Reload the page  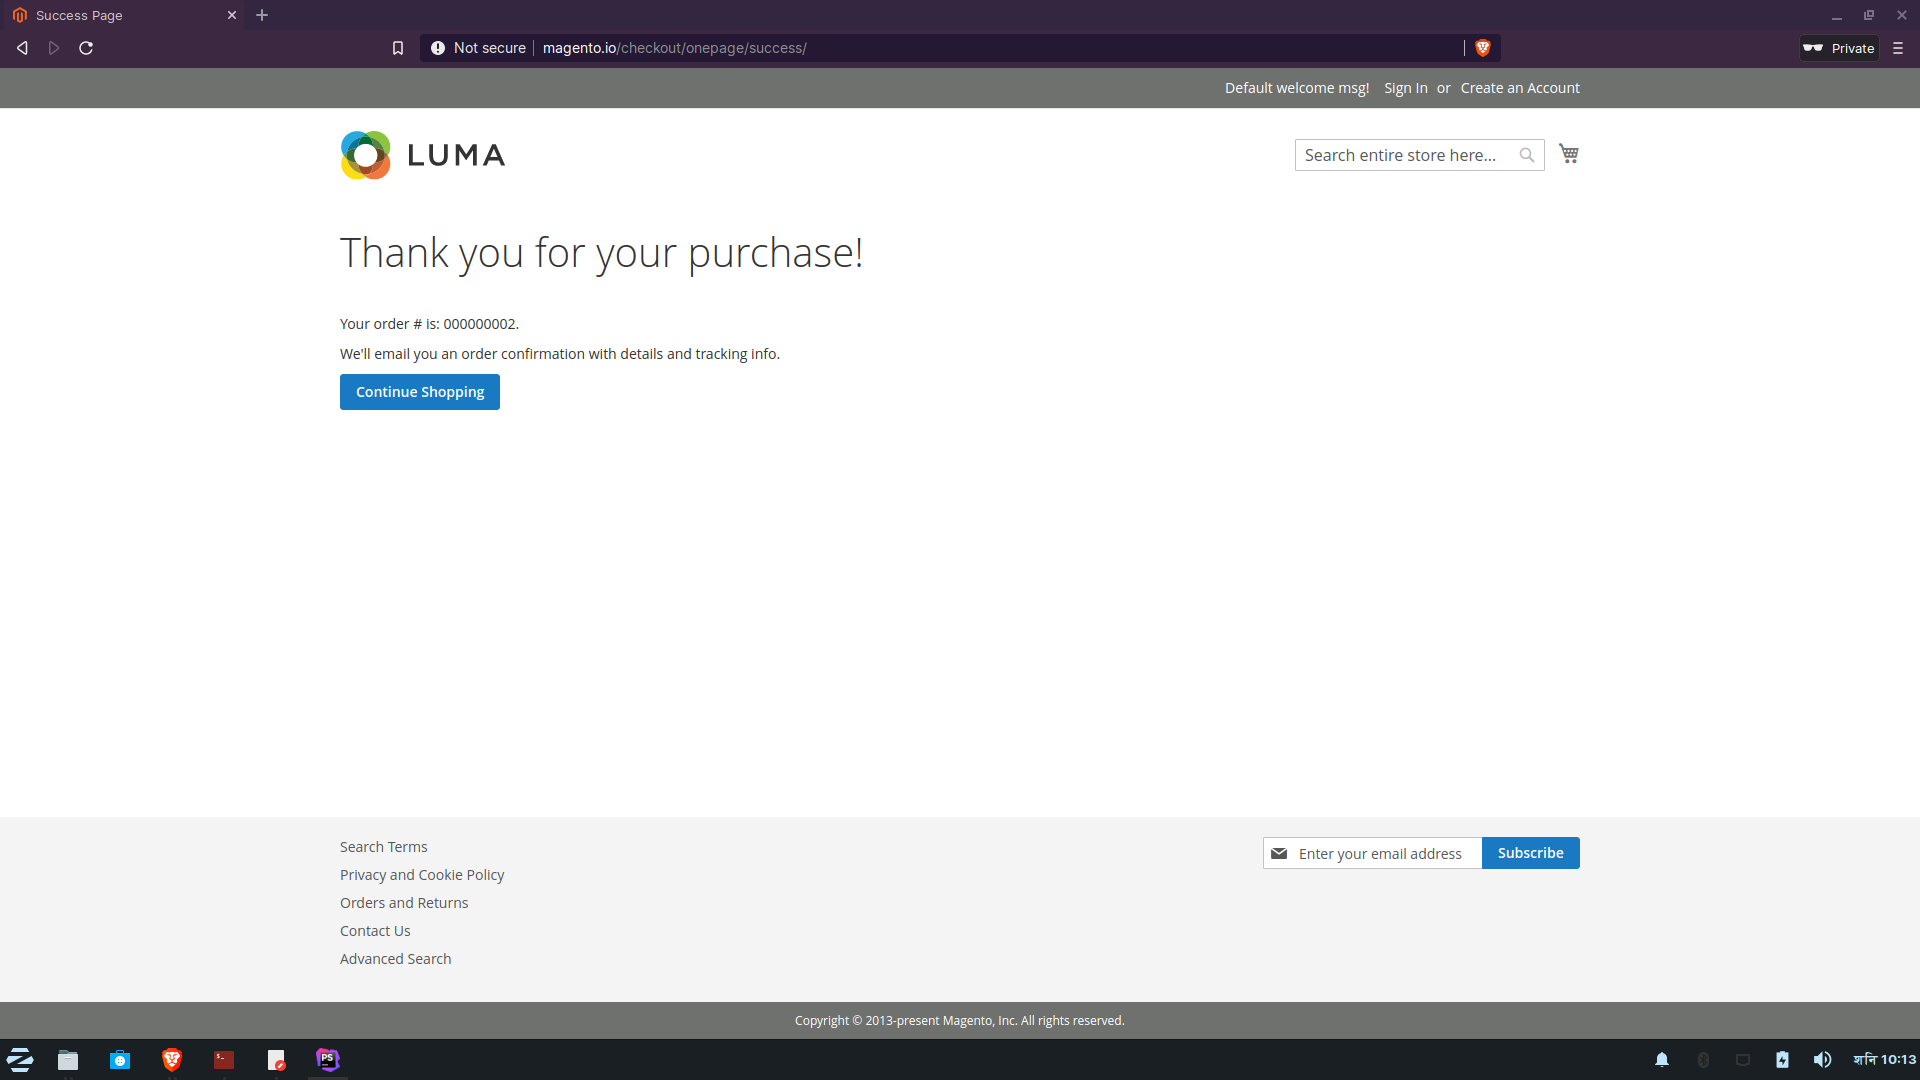86,48
